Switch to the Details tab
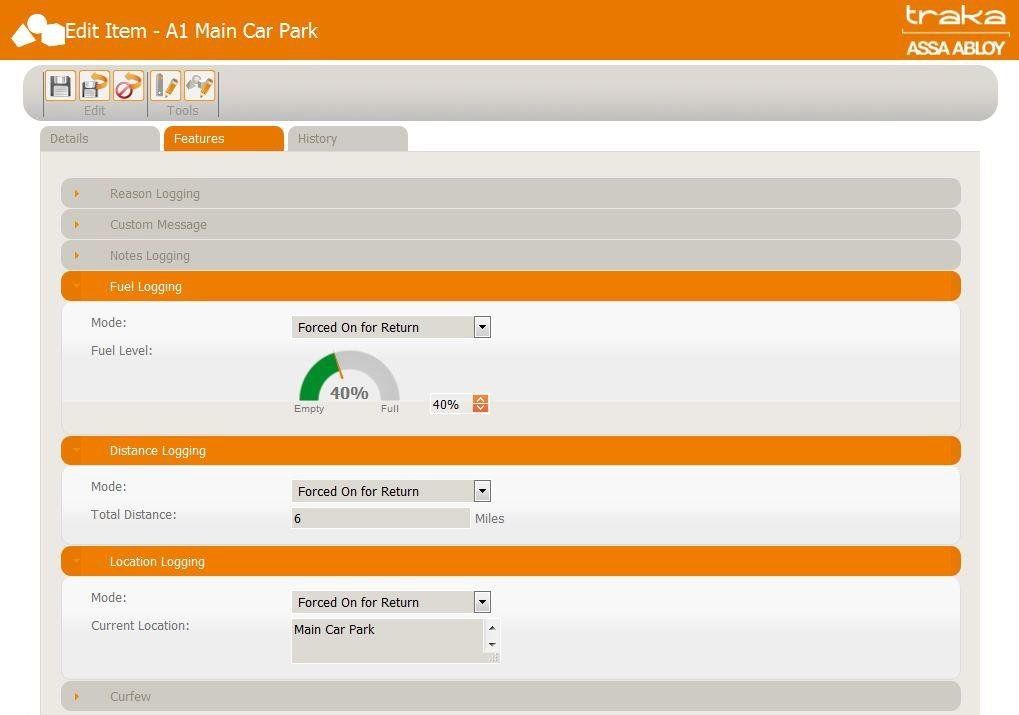 100,138
